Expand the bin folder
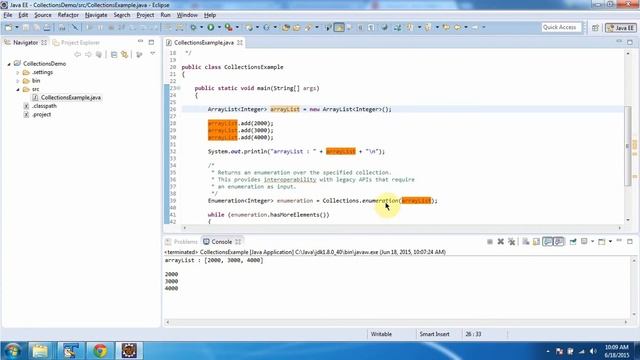This screenshot has width=640, height=360. 18,81
